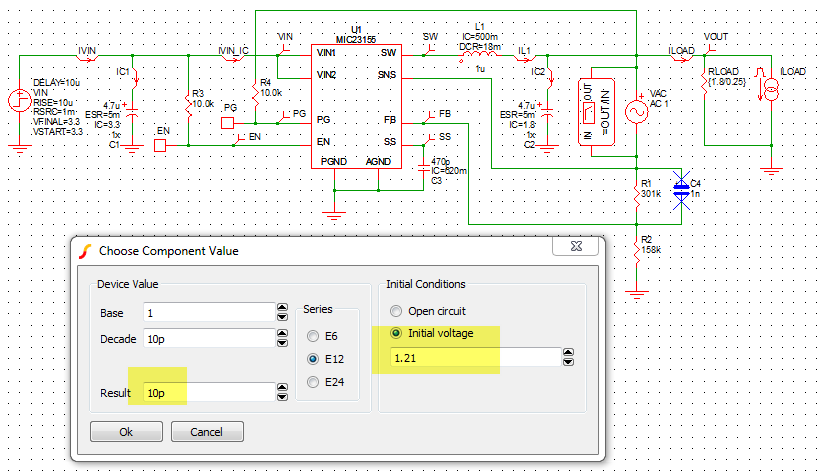Select the RLOAD resistor symbol
Viewport: 819px width, 472px height.
tap(704, 83)
